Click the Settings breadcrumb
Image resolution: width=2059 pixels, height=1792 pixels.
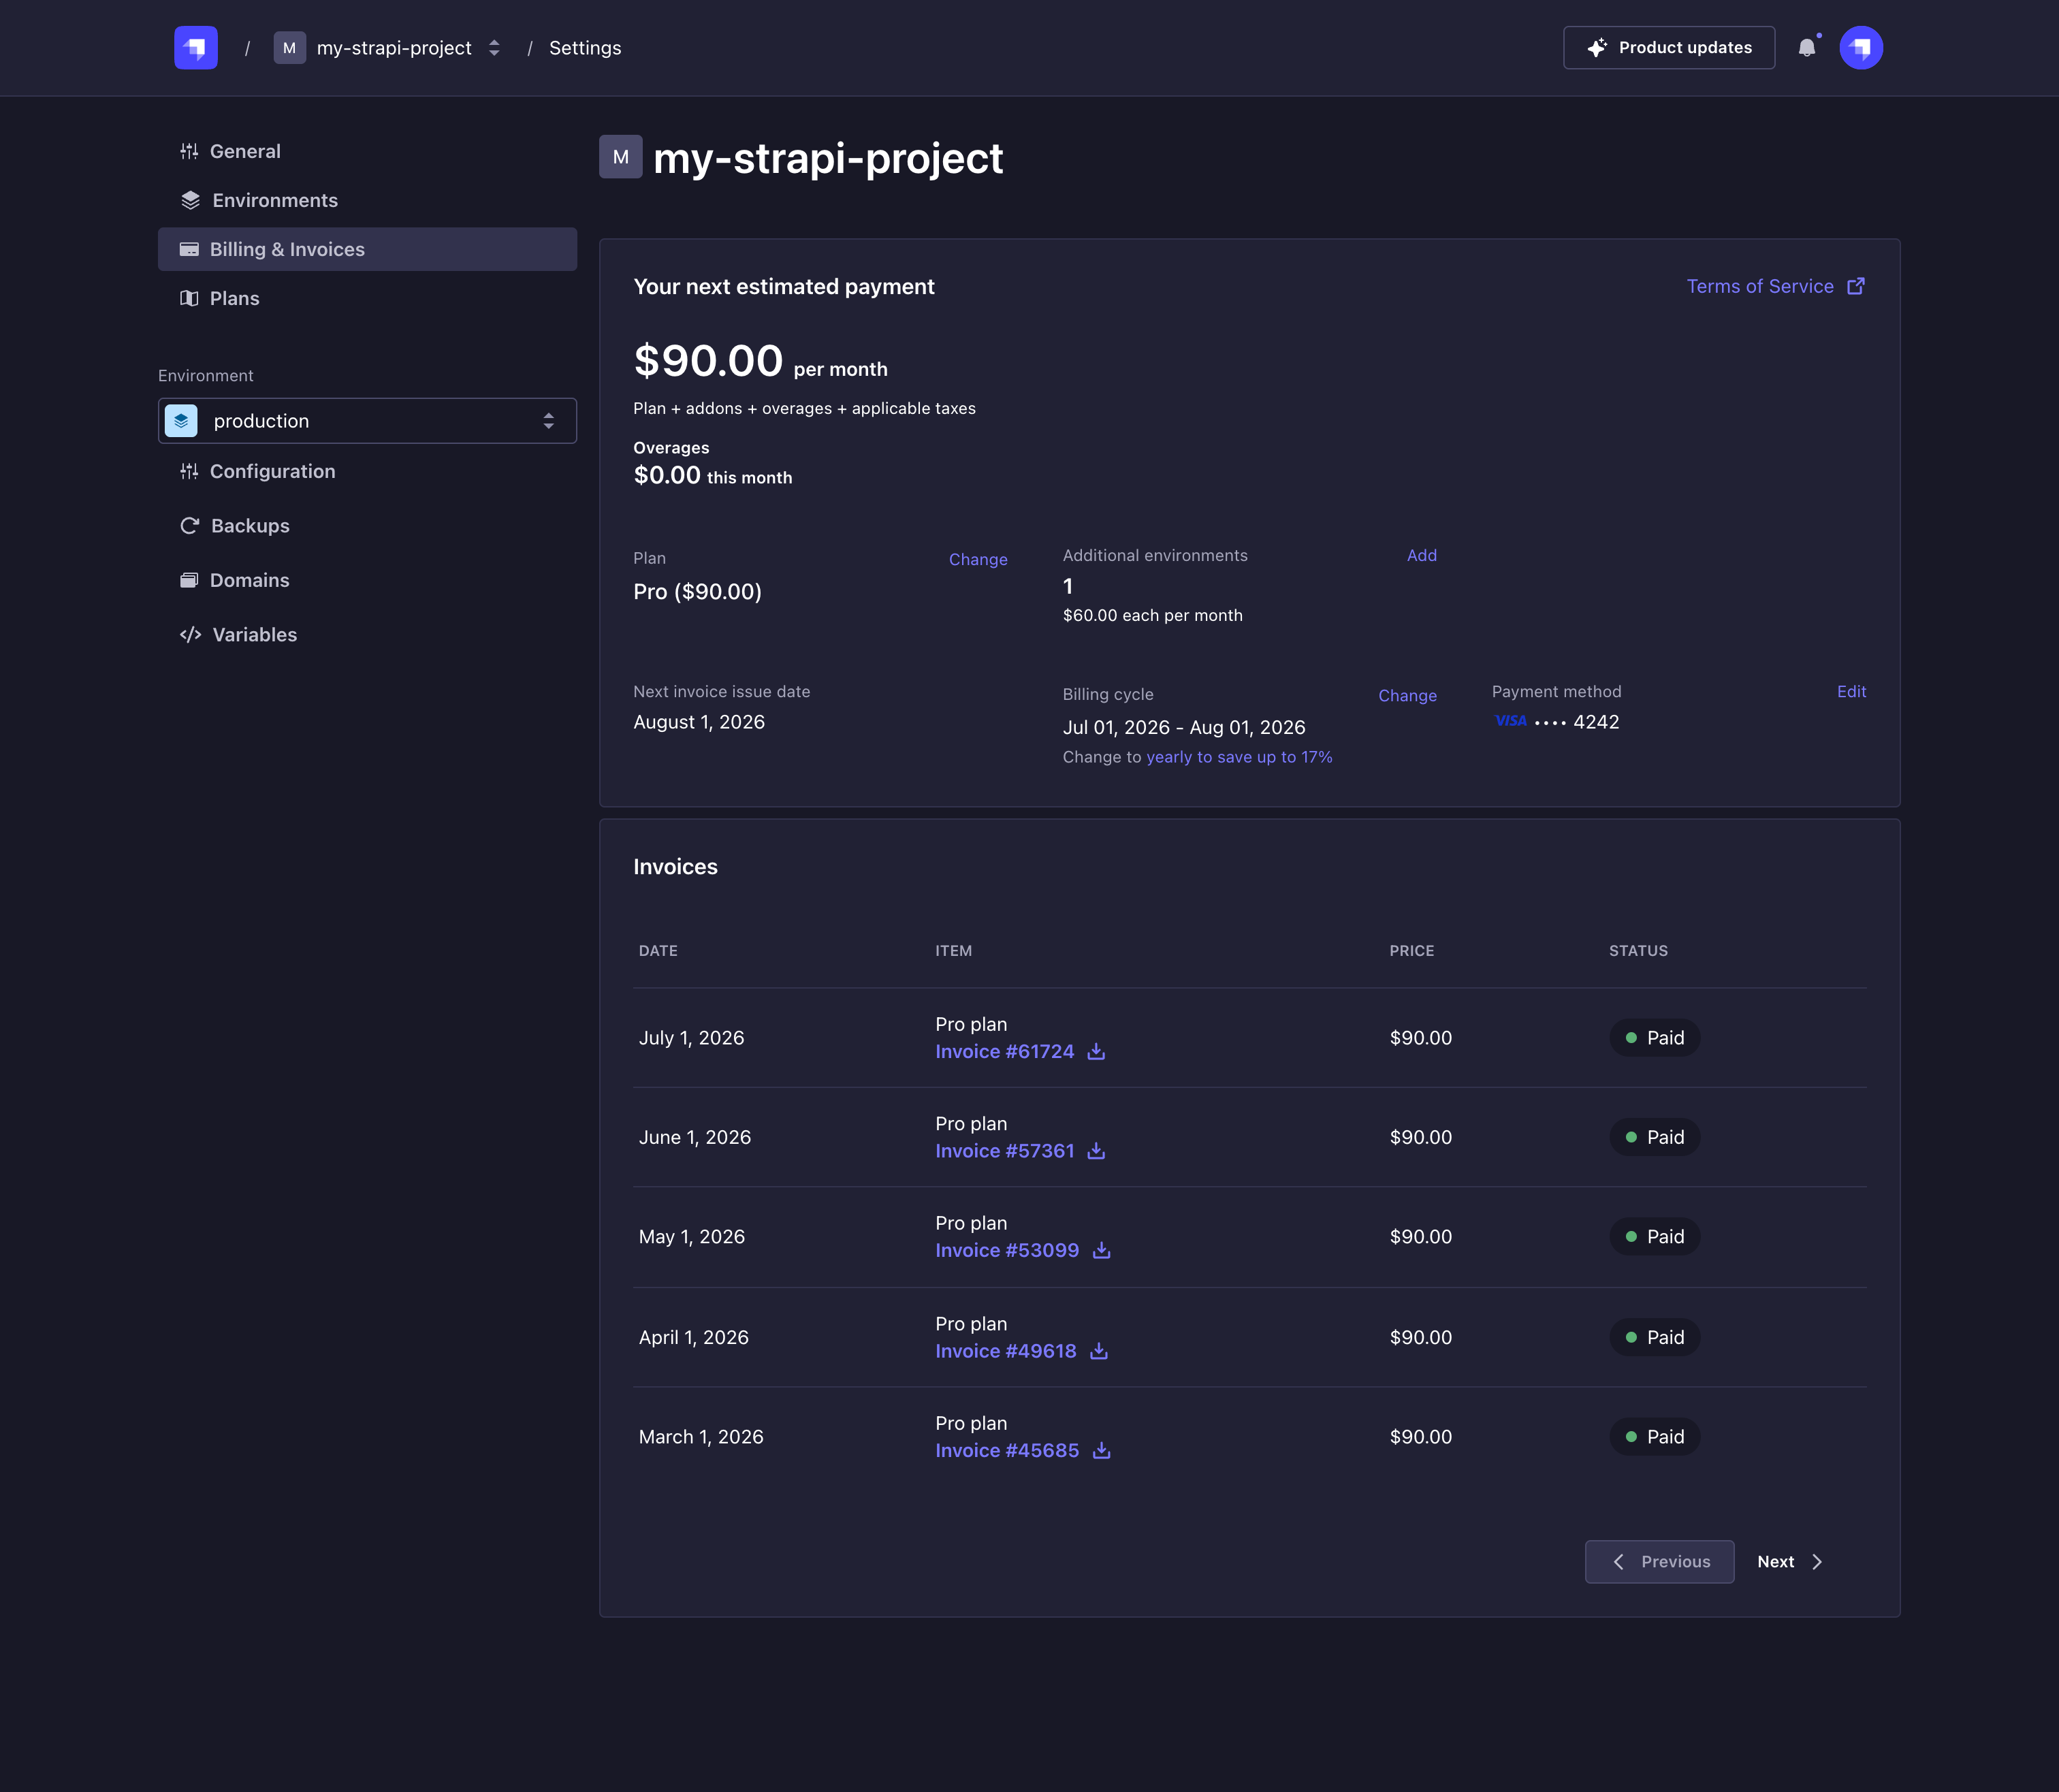click(x=585, y=48)
